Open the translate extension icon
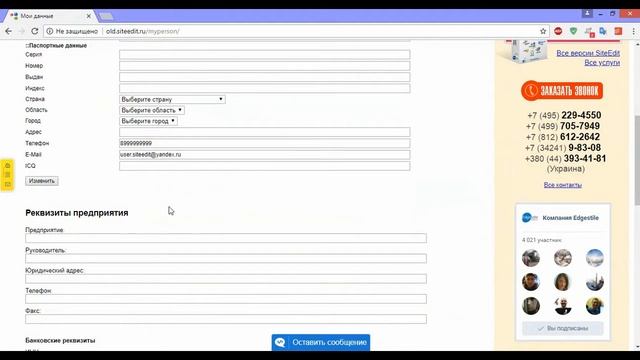Screen dimensions: 640x360 pyautogui.click(x=603, y=31)
